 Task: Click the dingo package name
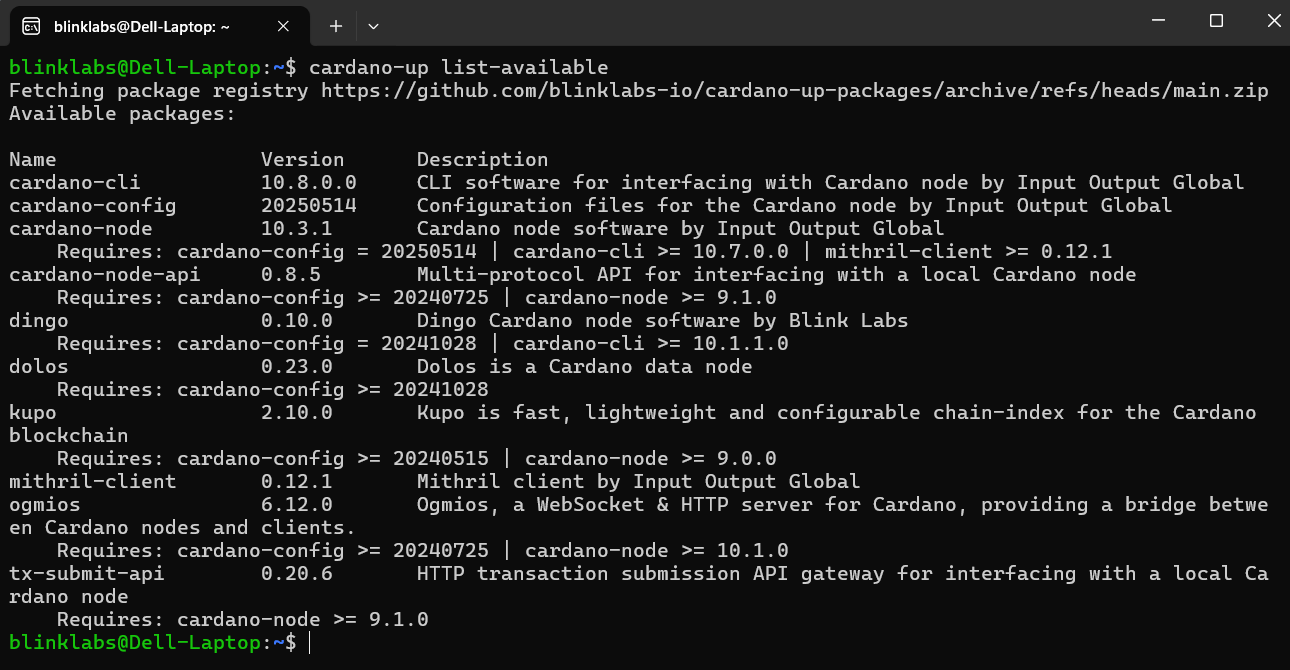pos(39,321)
